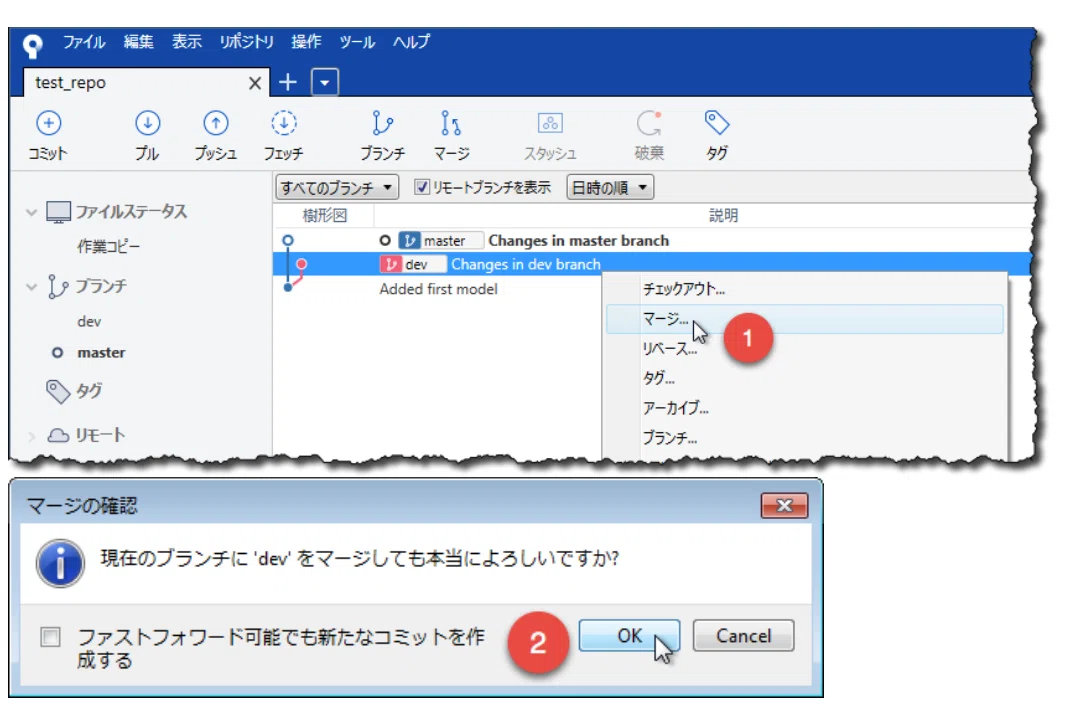This screenshot has height=714, width=1068.
Task: Open the tab list dropdown arrow
Action: click(325, 82)
